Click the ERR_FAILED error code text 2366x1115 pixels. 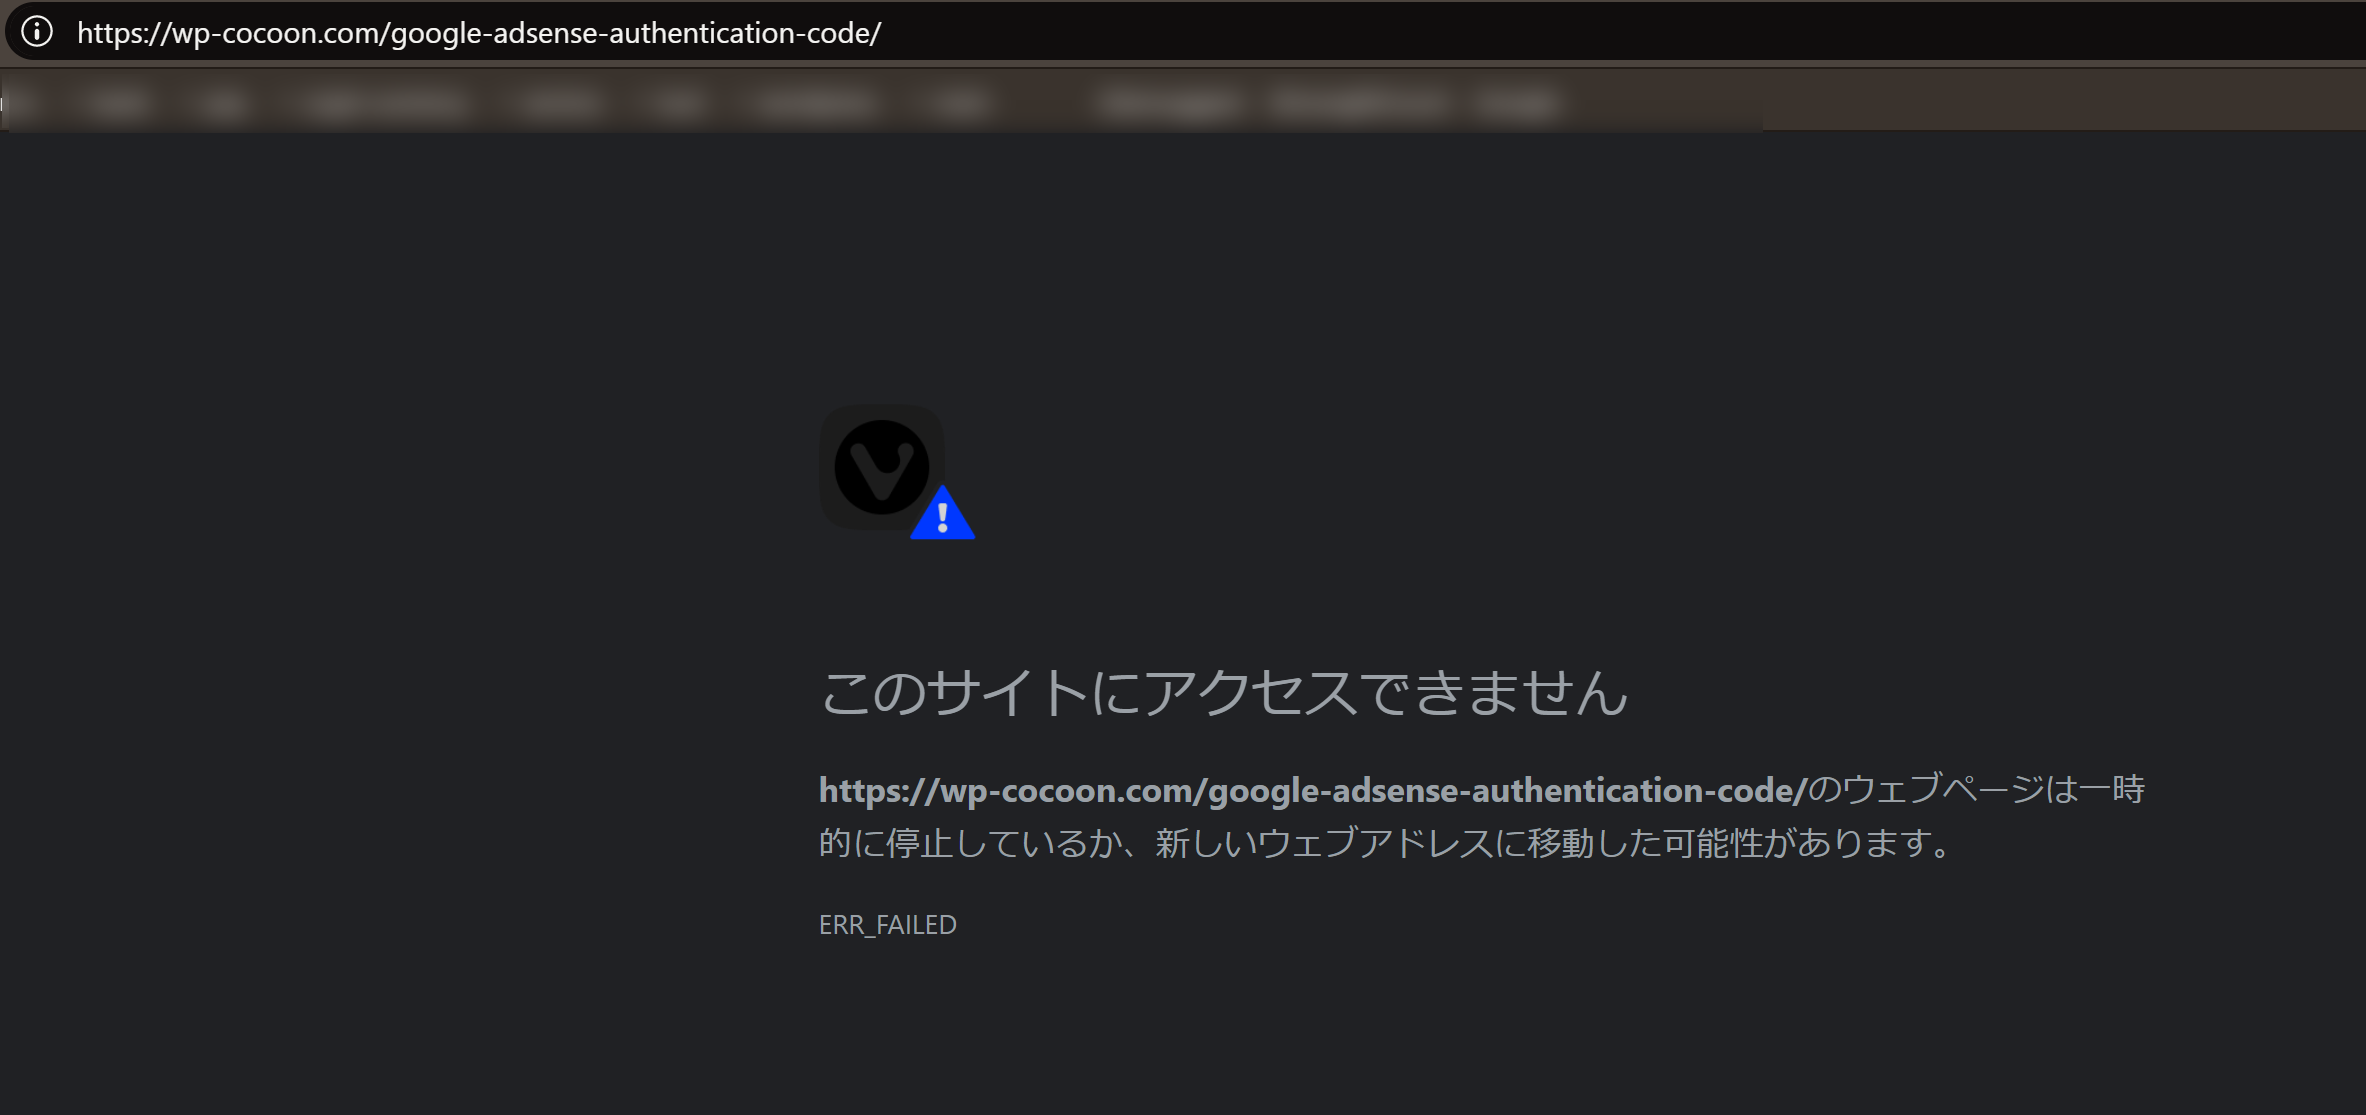click(888, 925)
